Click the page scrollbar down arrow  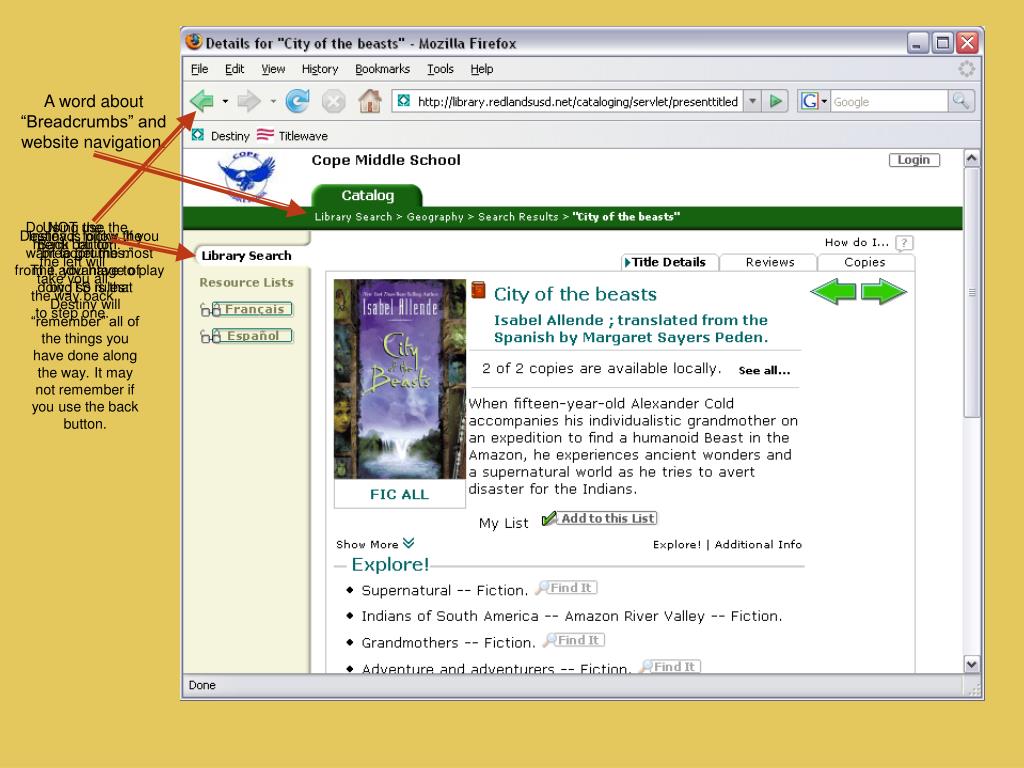[972, 664]
